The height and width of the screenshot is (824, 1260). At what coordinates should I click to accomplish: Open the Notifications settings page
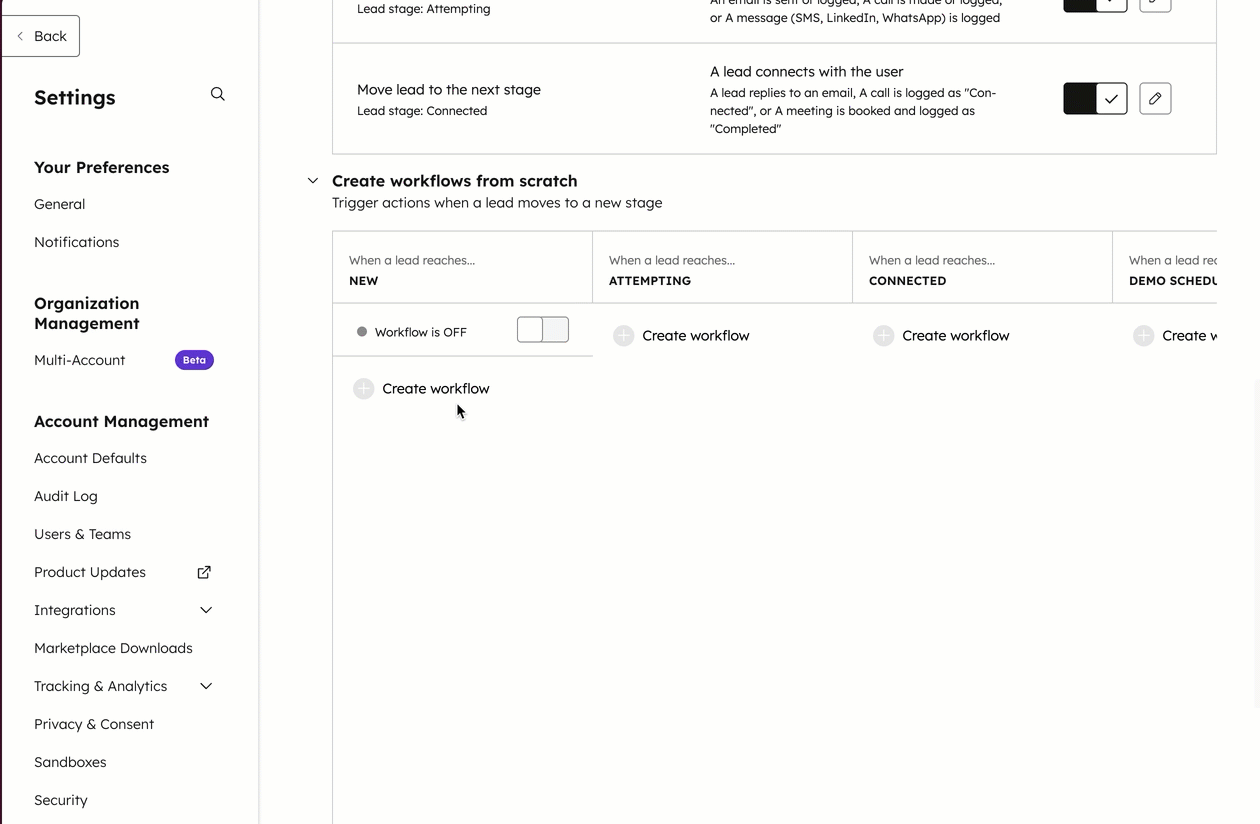coord(76,242)
